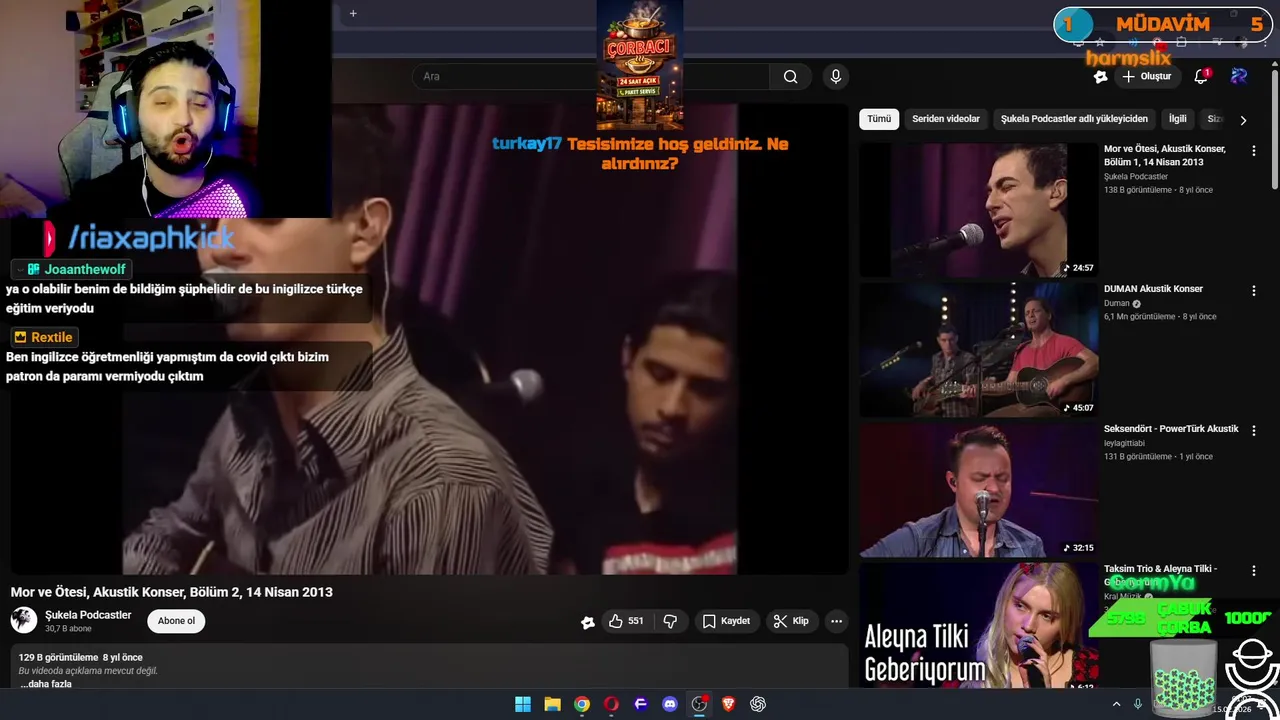Viewport: 1280px width, 720px height.
Task: Open options menu for Taksim Trio & Aleyna Tilki
Action: coord(1254,570)
